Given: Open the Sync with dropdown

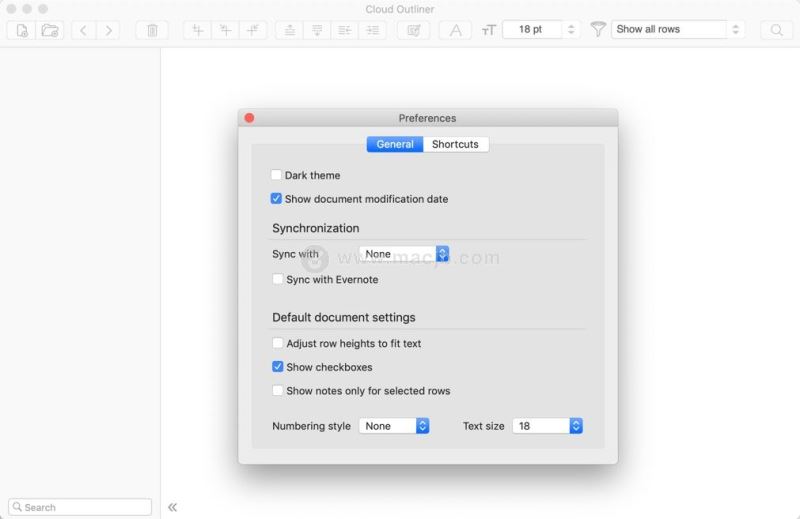Looking at the screenshot, I should pyautogui.click(x=404, y=254).
